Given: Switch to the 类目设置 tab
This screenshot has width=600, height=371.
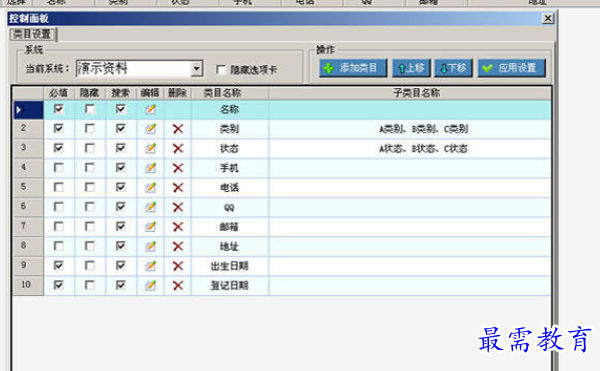Looking at the screenshot, I should (x=33, y=34).
